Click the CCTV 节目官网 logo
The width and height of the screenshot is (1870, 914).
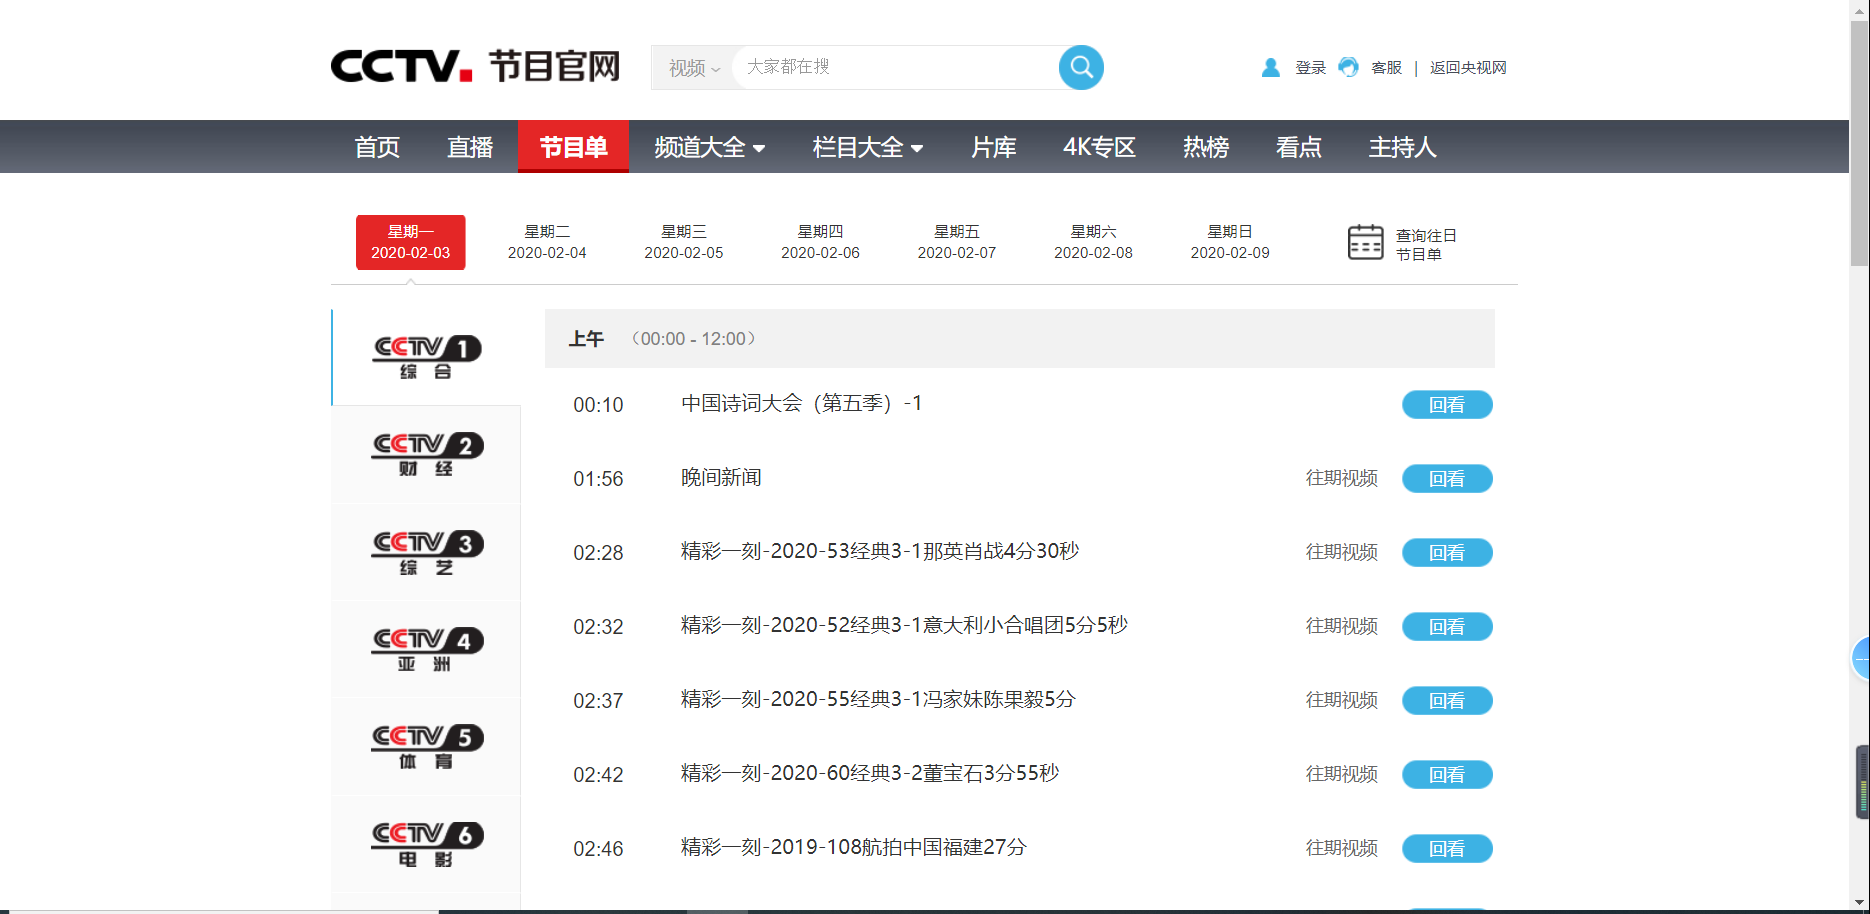(475, 66)
